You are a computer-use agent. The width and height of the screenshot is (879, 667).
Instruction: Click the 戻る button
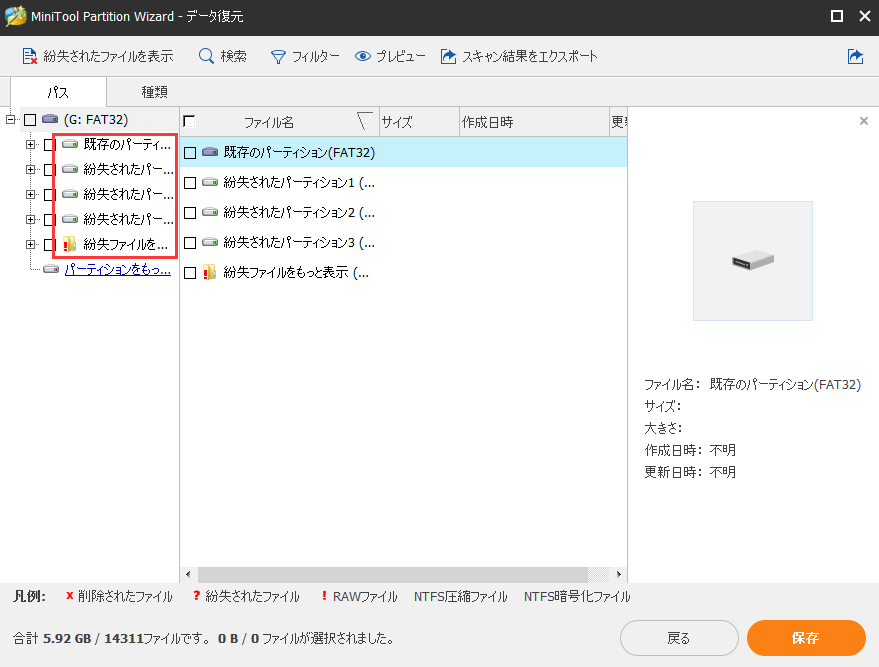click(679, 638)
